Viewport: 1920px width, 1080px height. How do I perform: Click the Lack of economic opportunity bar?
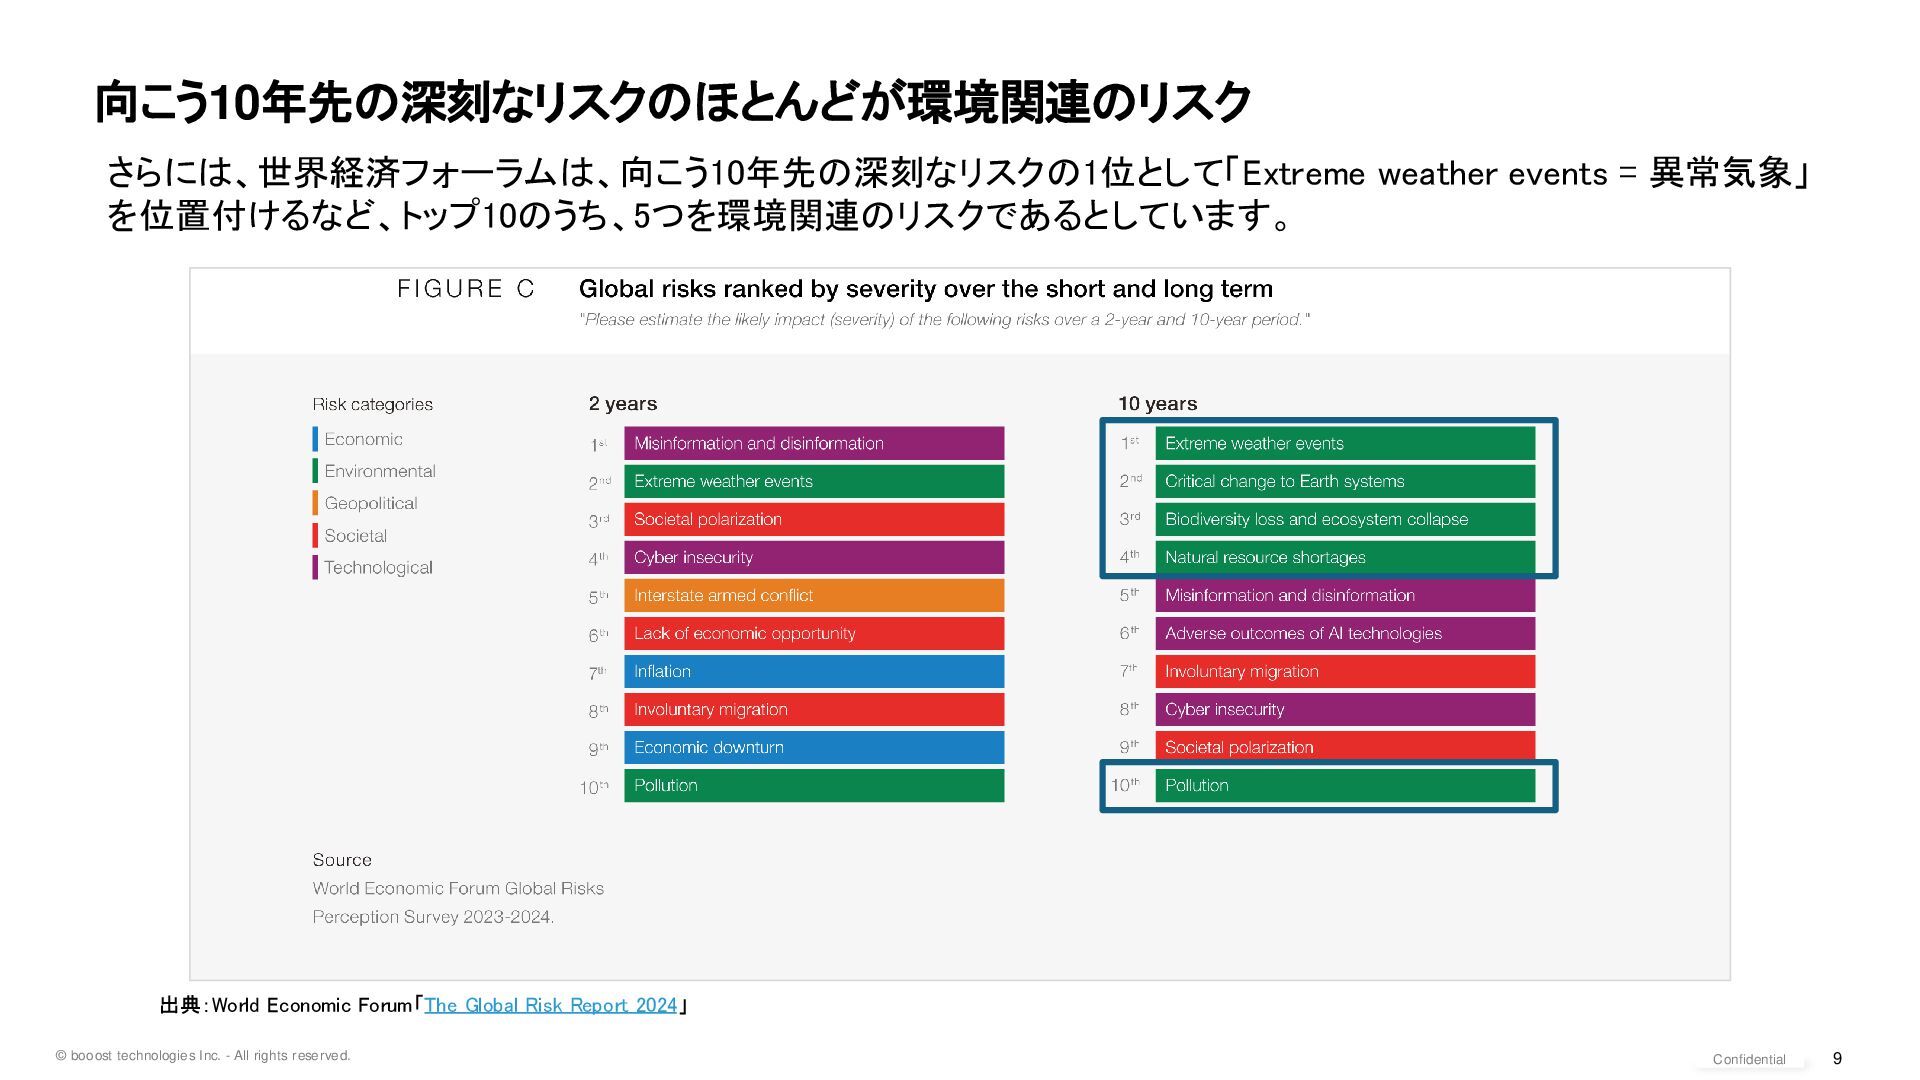(813, 633)
